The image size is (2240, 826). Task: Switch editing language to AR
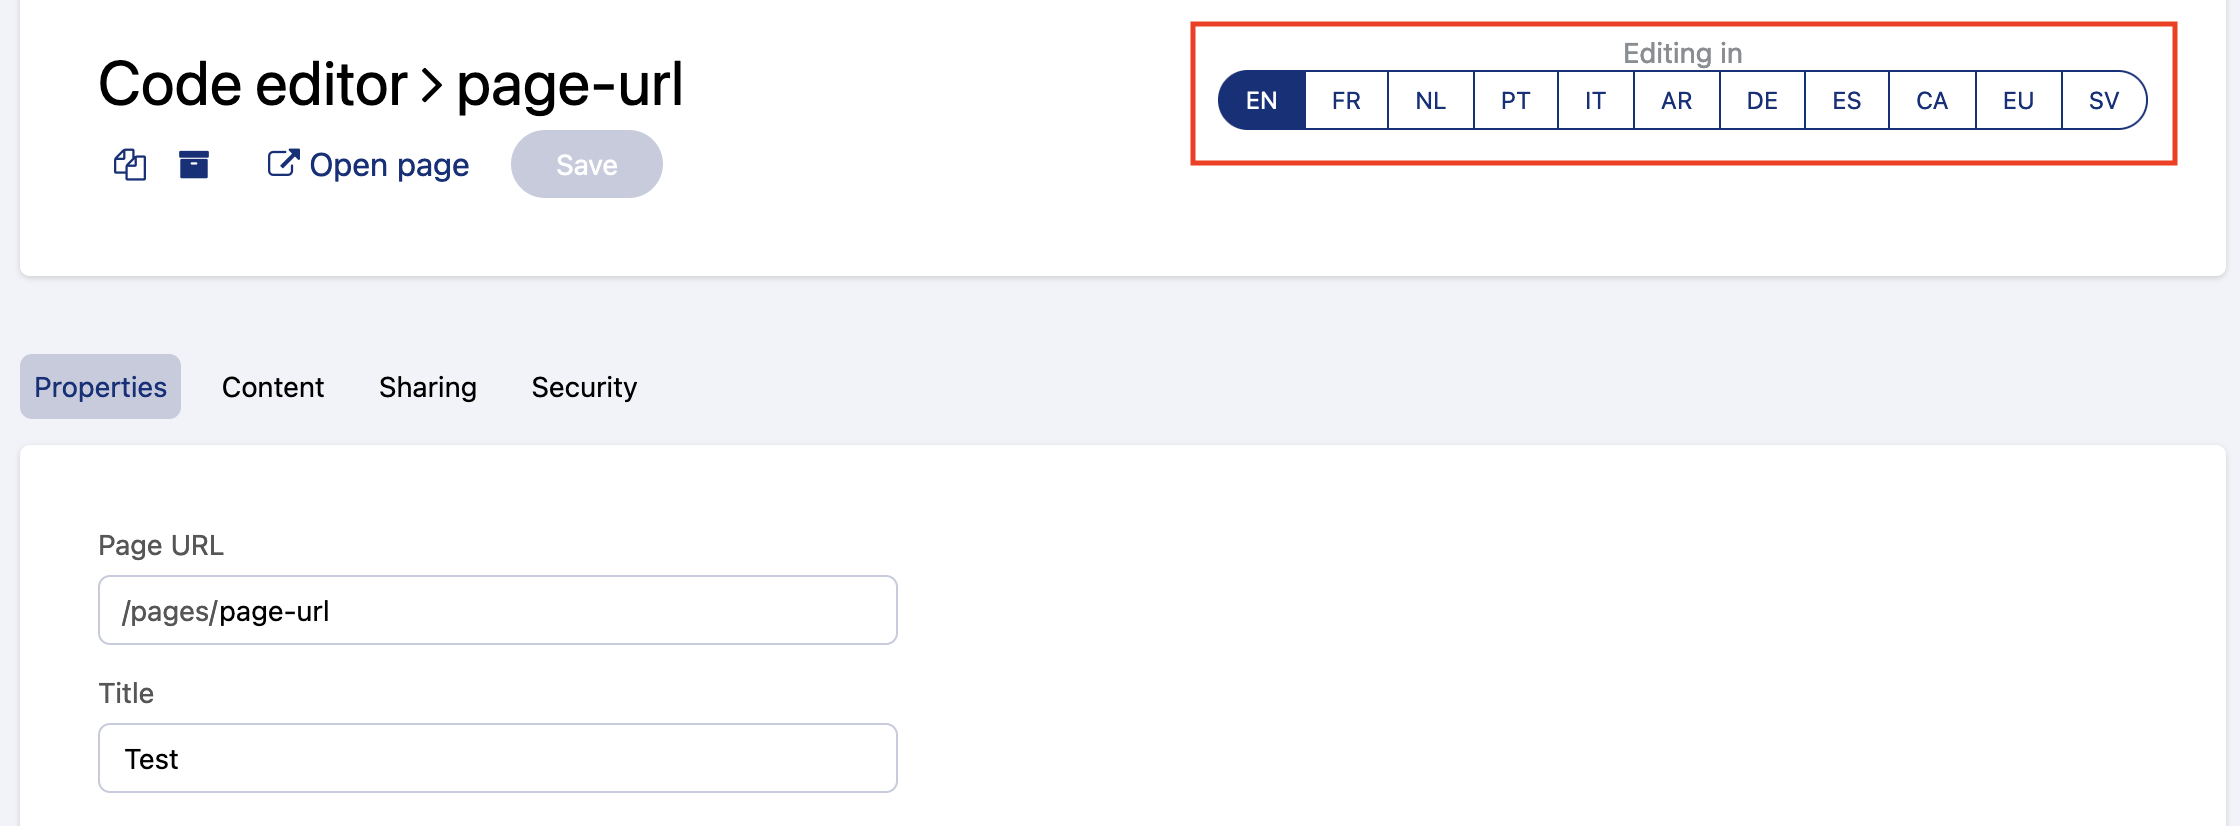click(x=1677, y=101)
